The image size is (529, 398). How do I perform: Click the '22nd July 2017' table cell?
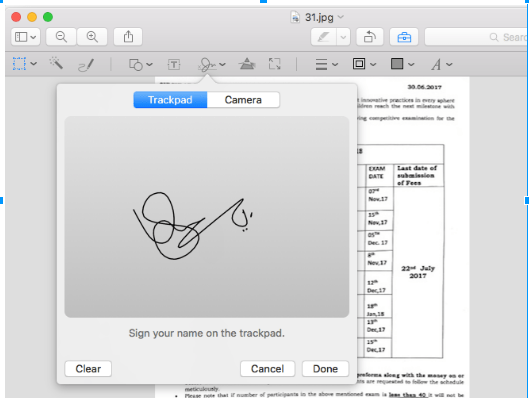(x=418, y=272)
